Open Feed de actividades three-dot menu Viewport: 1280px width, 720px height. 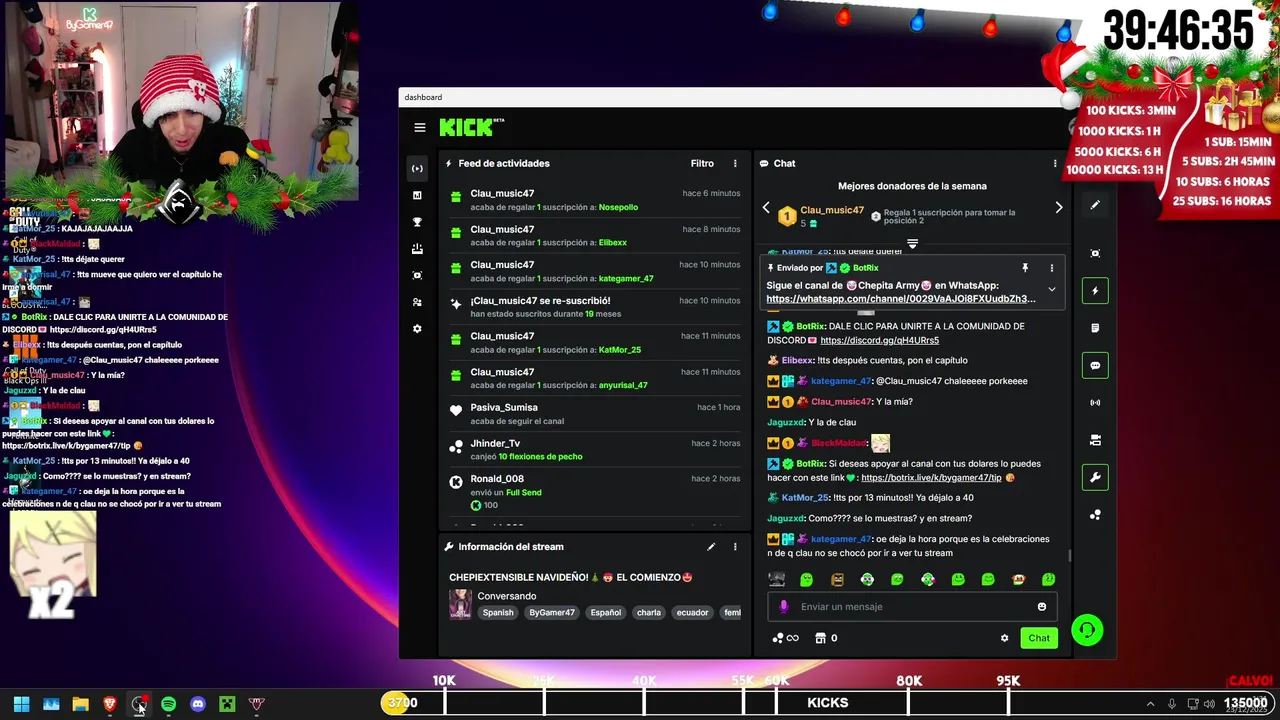click(735, 163)
